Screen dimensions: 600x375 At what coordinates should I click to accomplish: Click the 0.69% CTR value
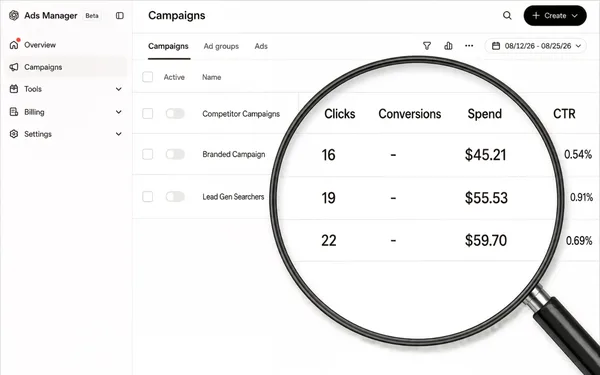point(579,241)
